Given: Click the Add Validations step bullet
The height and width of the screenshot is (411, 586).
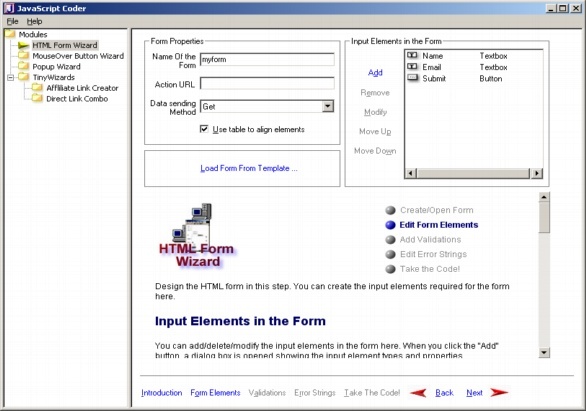Looking at the screenshot, I should pos(391,240).
